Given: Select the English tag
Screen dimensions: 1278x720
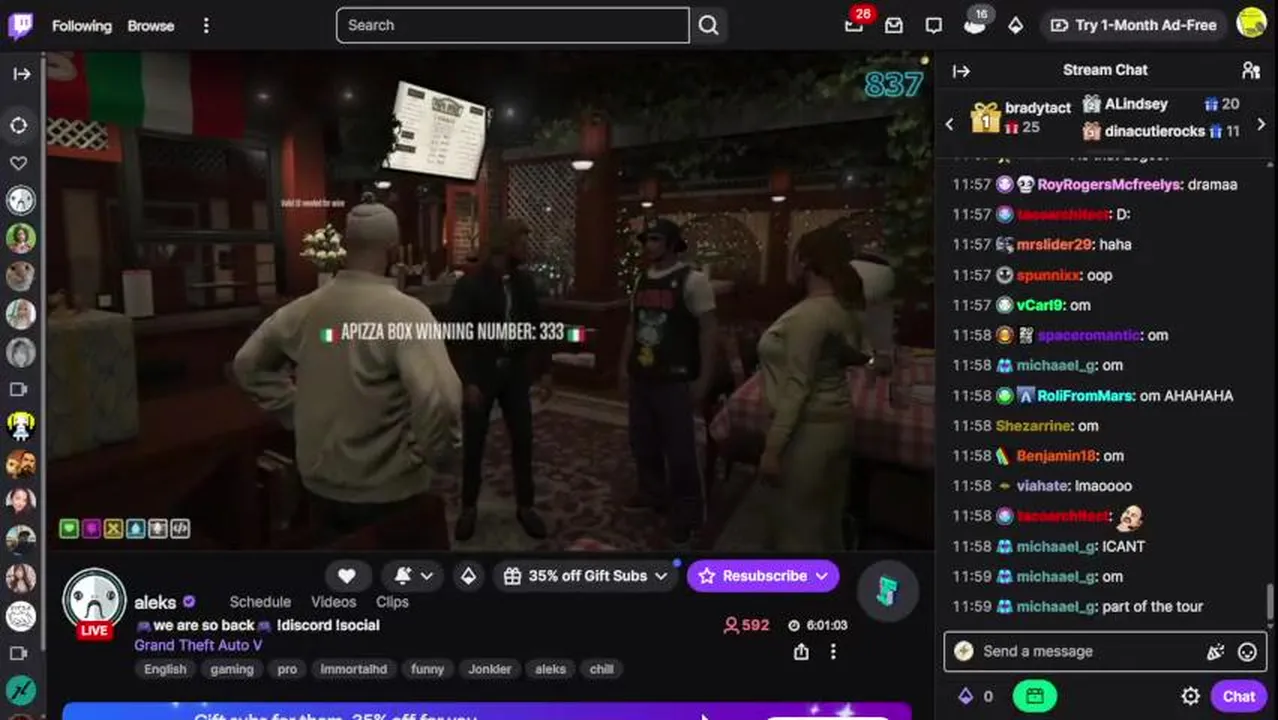Looking at the screenshot, I should [x=165, y=669].
